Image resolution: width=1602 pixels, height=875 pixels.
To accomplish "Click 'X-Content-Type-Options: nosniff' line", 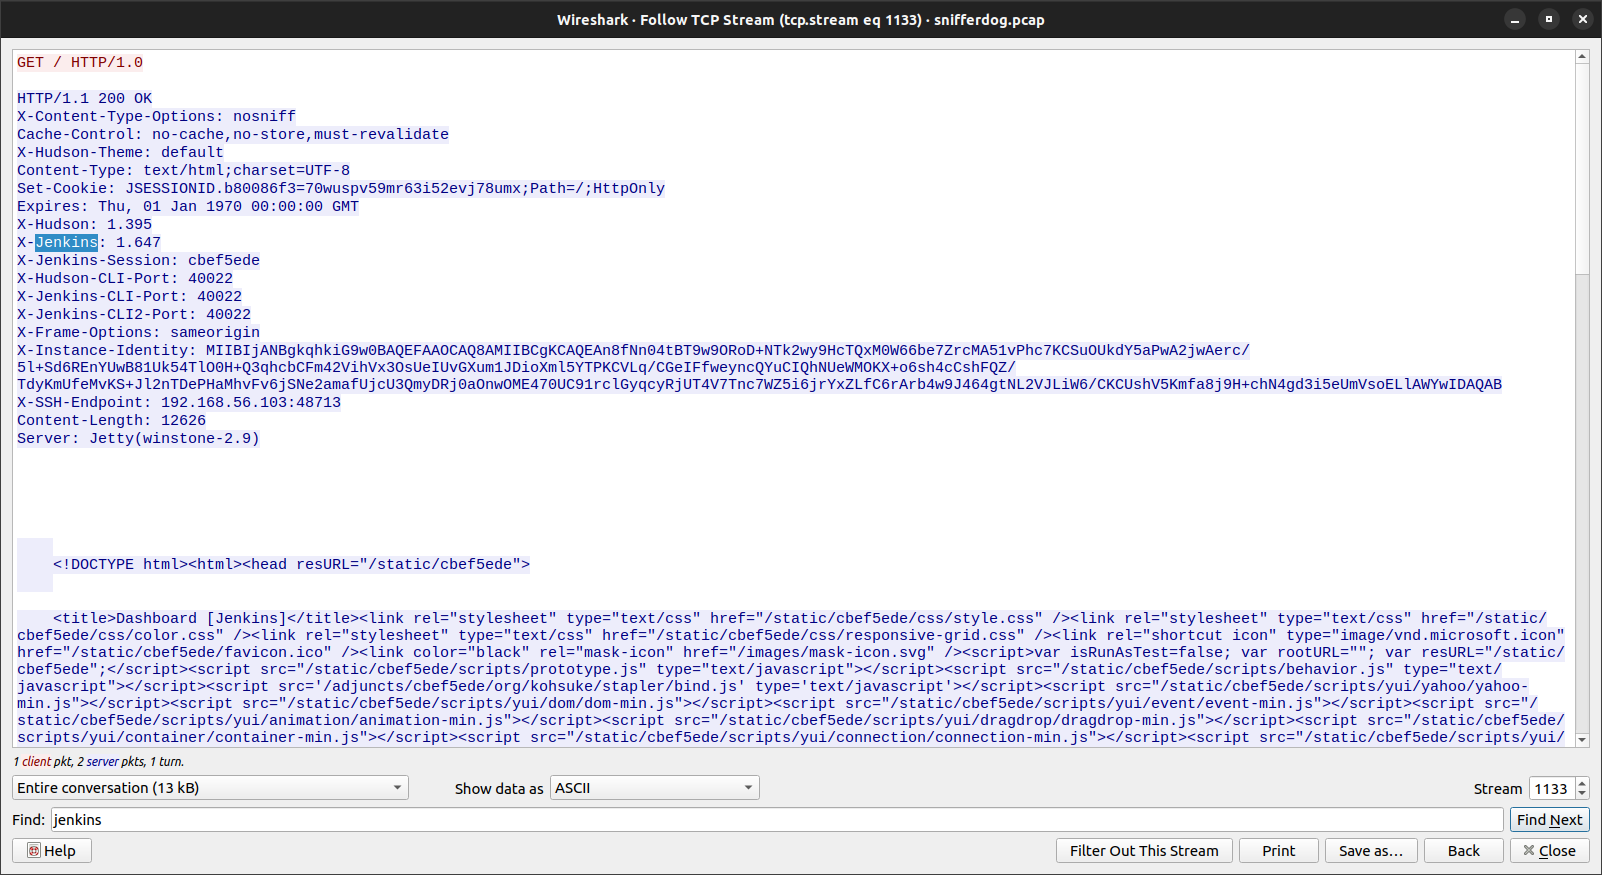I will pyautogui.click(x=156, y=116).
